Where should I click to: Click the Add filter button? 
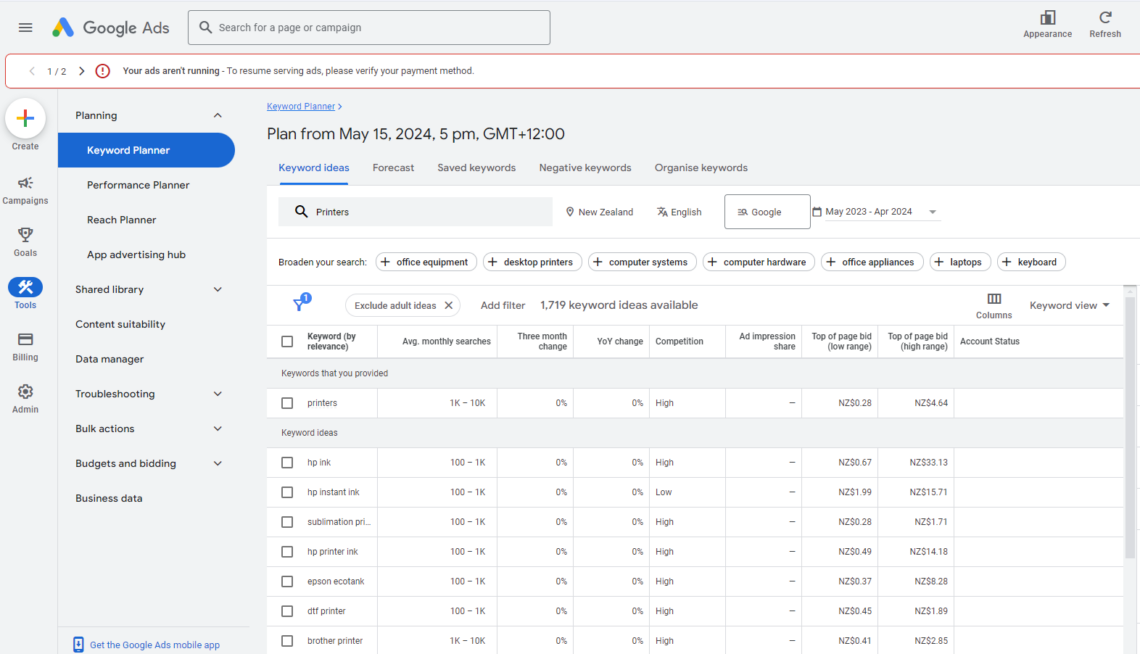coord(503,304)
